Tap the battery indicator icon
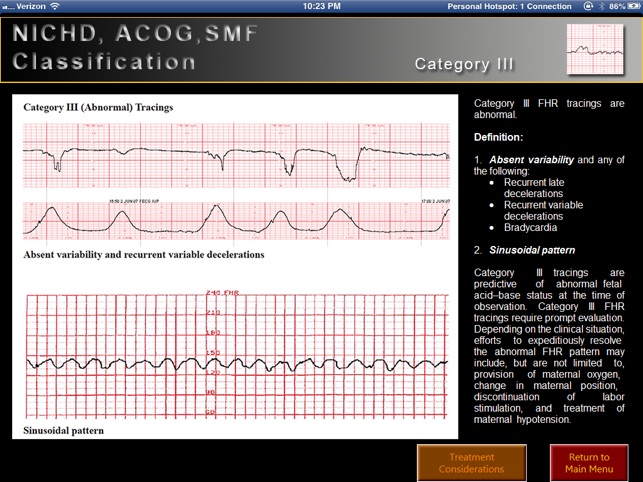Image resolution: width=643 pixels, height=482 pixels. 632,6
